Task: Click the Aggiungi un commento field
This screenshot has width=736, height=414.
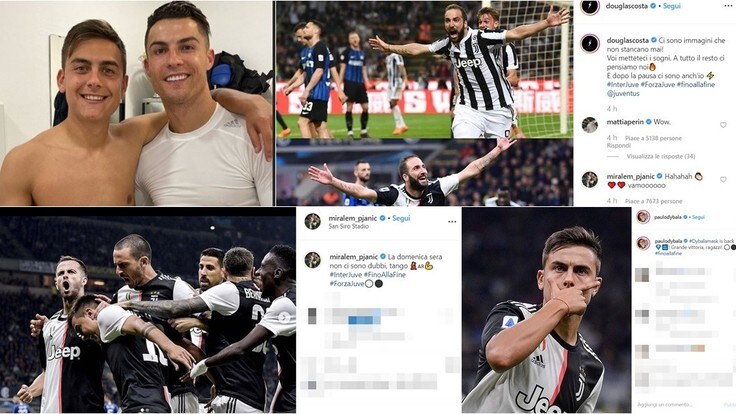Action: pyautogui.click(x=664, y=405)
